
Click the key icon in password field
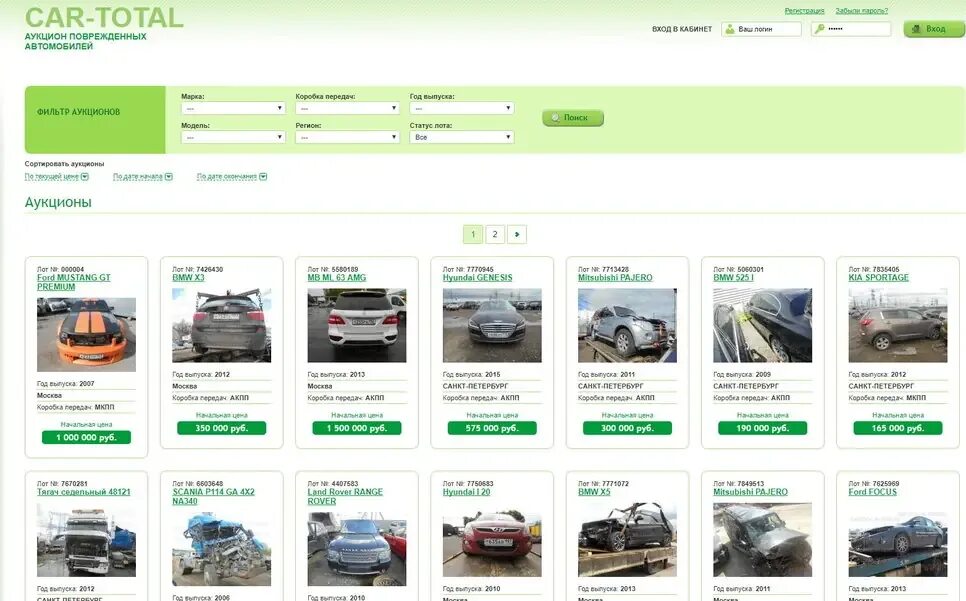tap(819, 29)
